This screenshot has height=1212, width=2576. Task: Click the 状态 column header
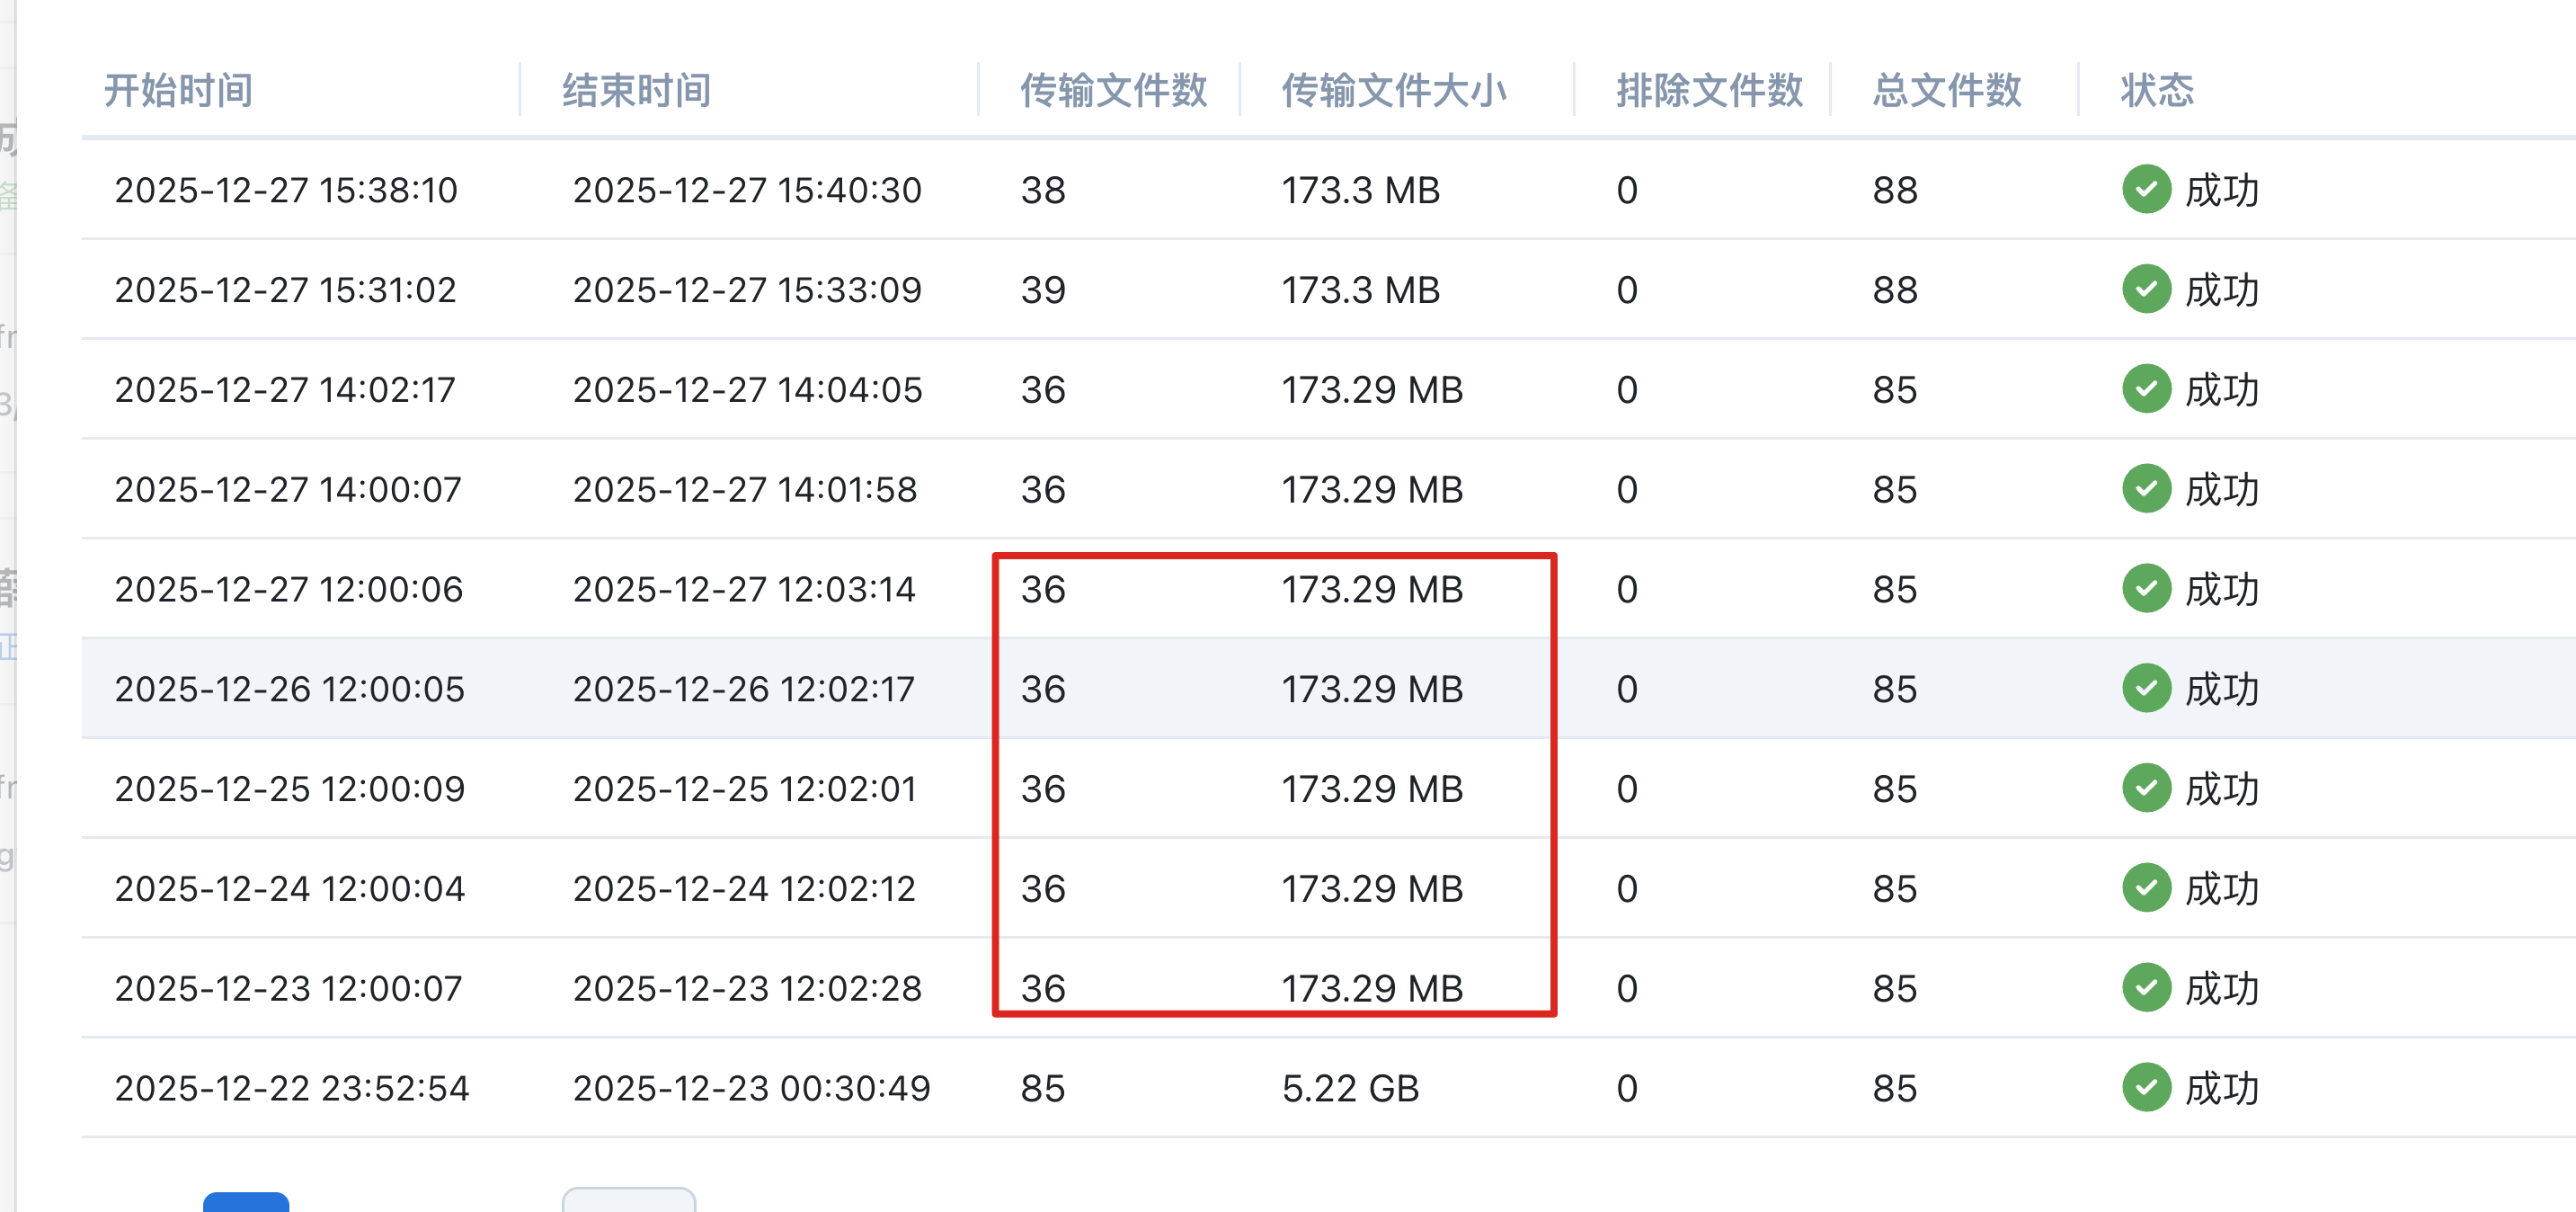click(x=2156, y=90)
